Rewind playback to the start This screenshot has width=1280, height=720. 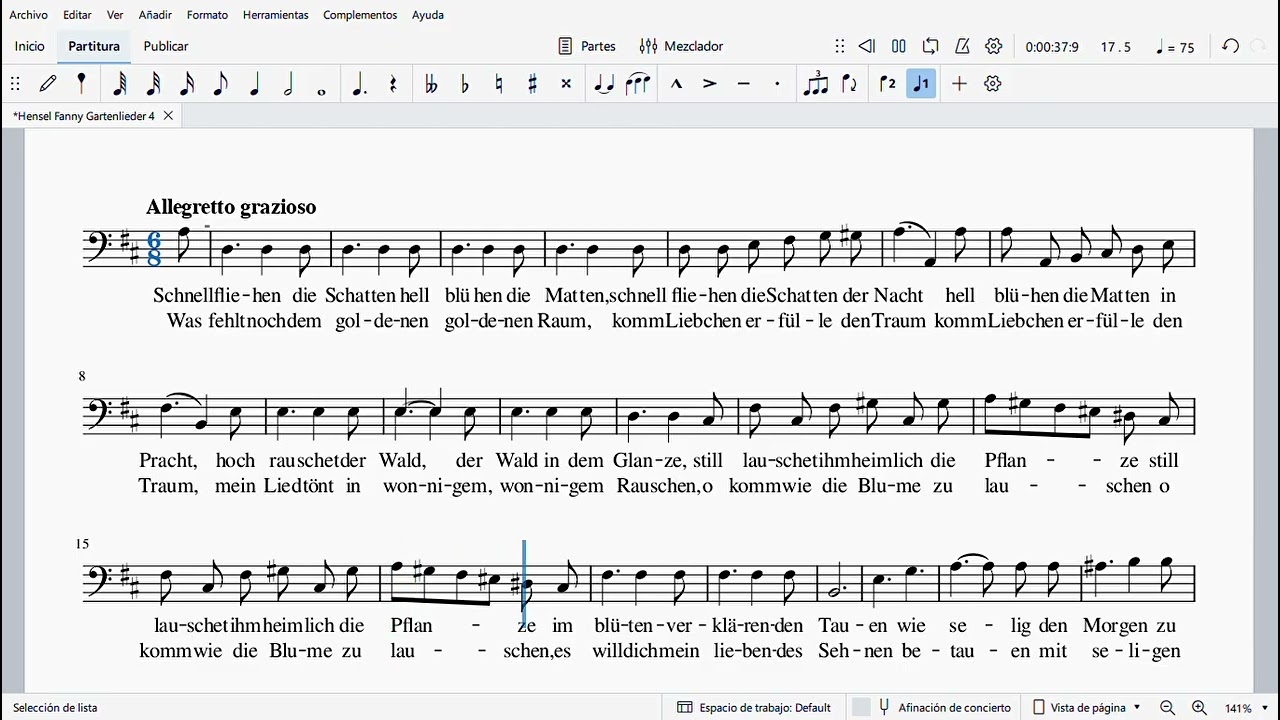tap(867, 46)
